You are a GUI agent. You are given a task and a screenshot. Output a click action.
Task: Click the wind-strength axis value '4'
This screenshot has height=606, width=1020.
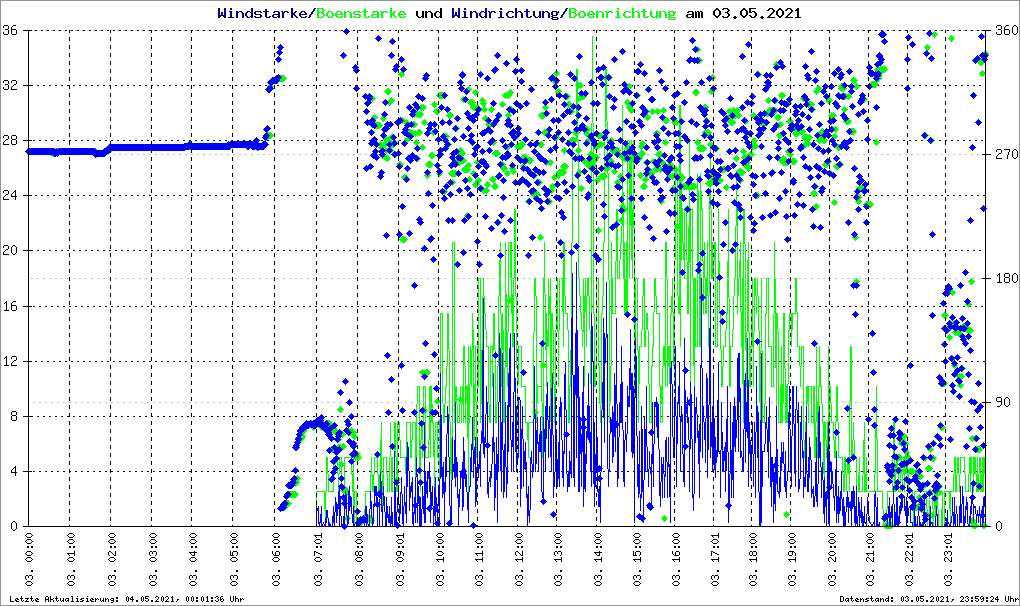[14, 471]
